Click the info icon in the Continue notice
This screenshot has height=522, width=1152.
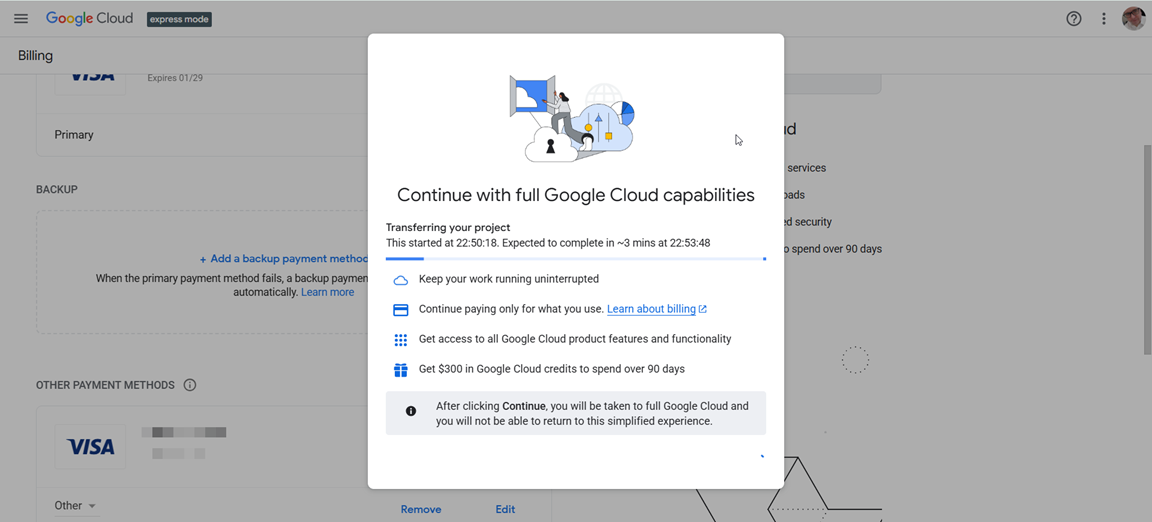[411, 411]
